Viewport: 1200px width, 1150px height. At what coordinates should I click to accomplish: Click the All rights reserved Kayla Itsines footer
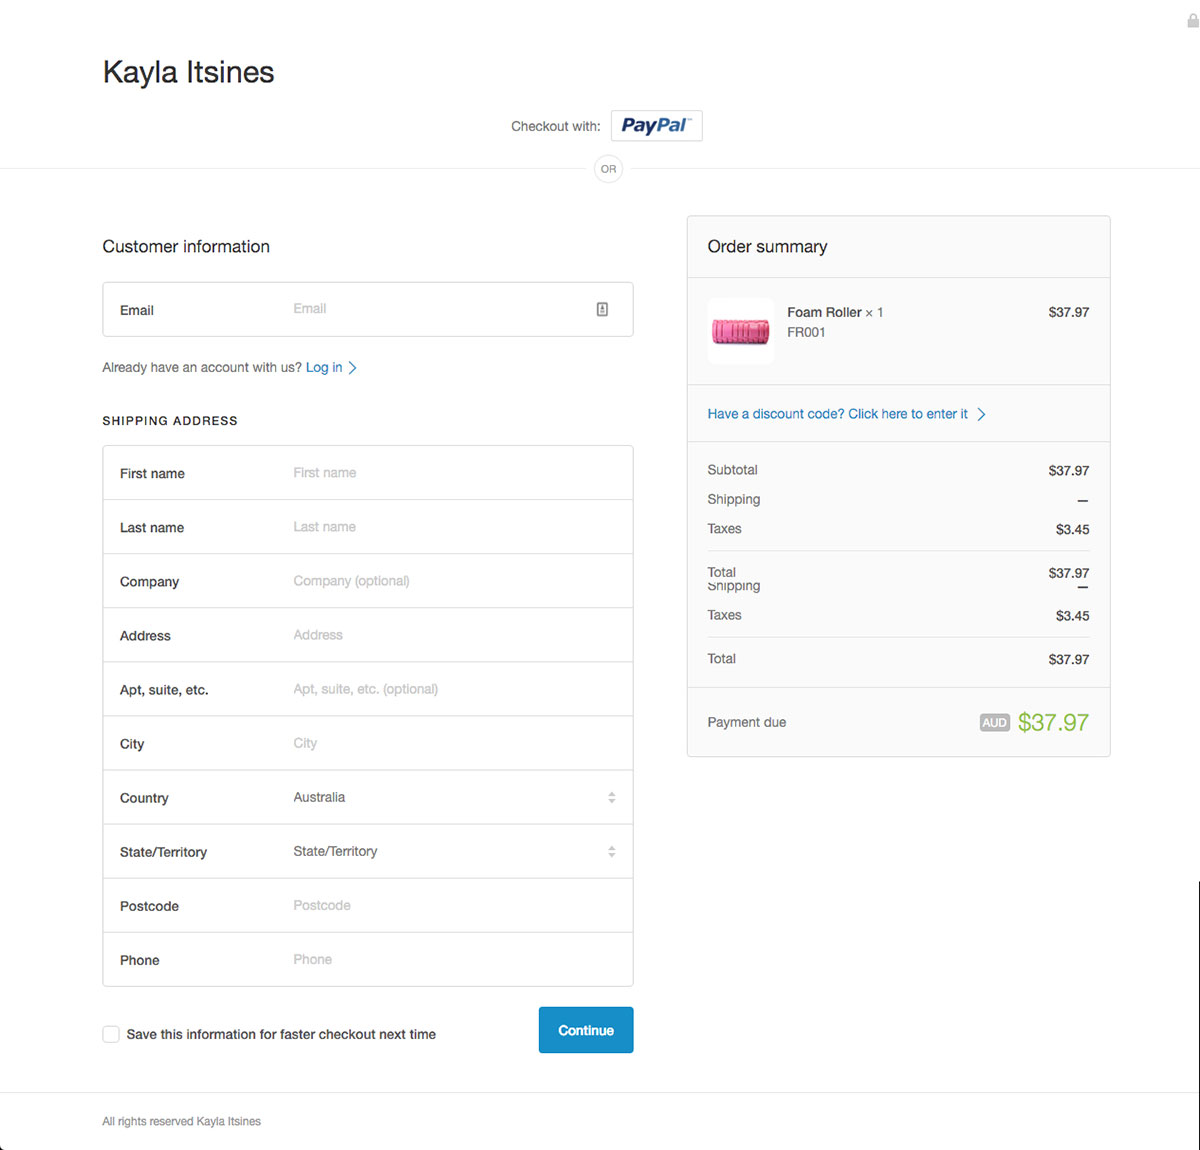[181, 1121]
